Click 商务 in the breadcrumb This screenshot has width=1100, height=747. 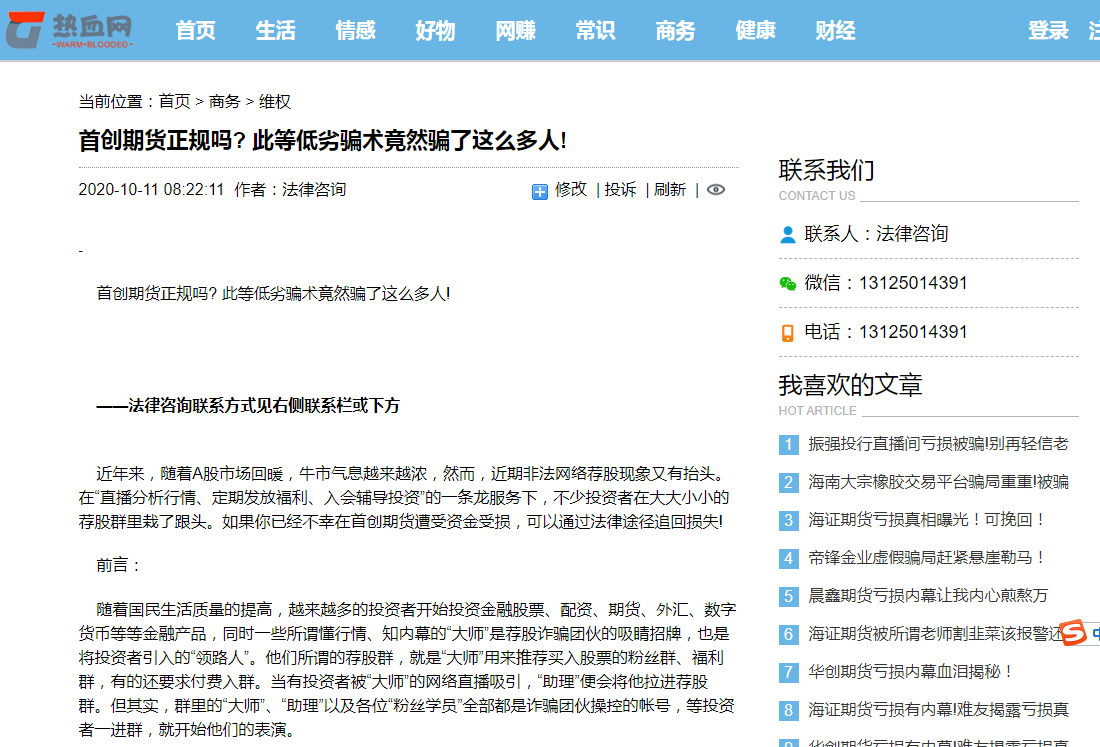(x=224, y=102)
